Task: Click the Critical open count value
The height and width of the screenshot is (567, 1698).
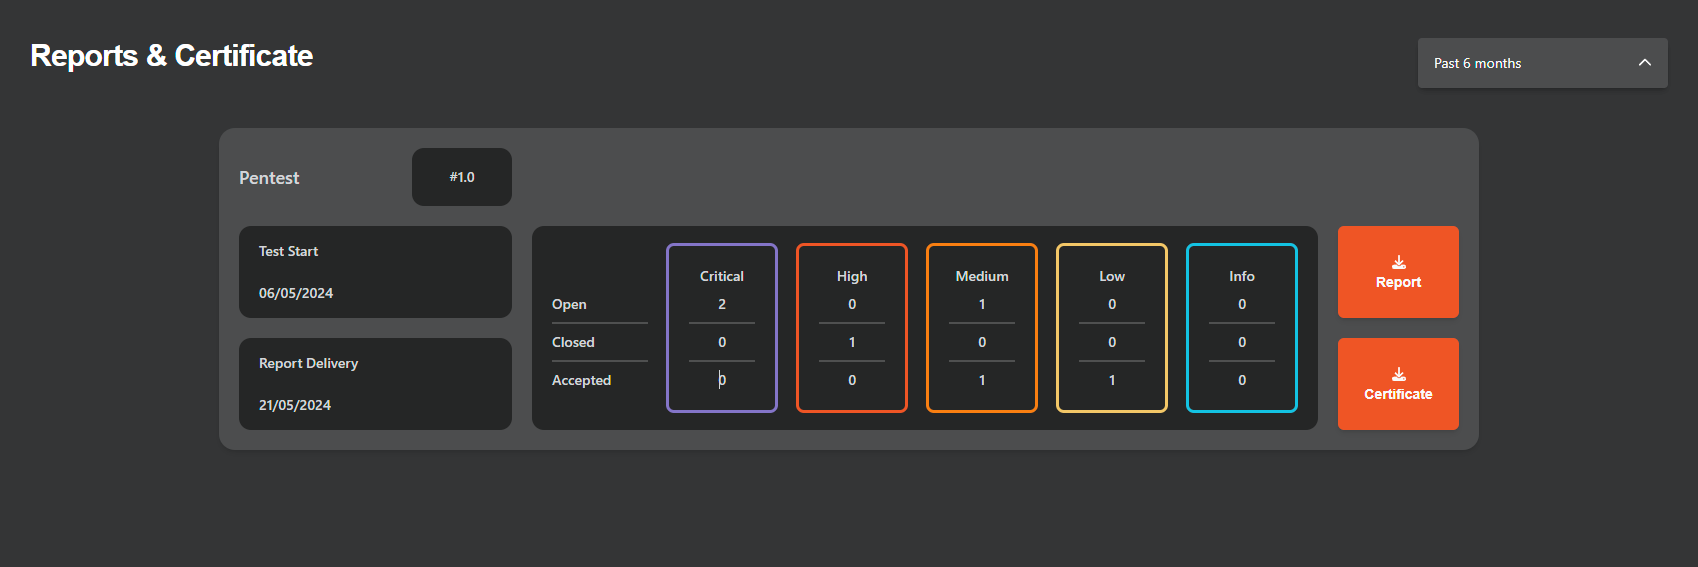Action: [x=721, y=304]
